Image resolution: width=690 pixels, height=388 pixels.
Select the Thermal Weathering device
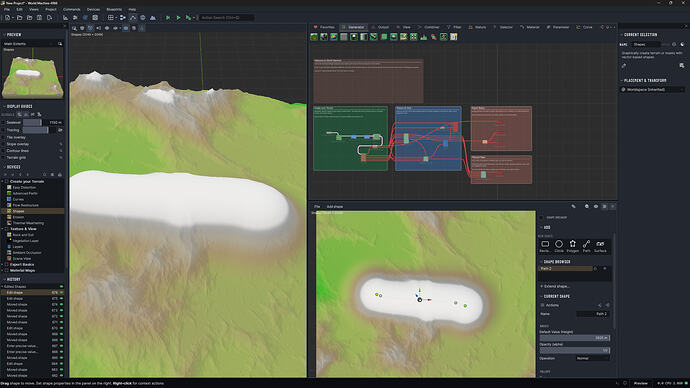pyautogui.click(x=28, y=223)
